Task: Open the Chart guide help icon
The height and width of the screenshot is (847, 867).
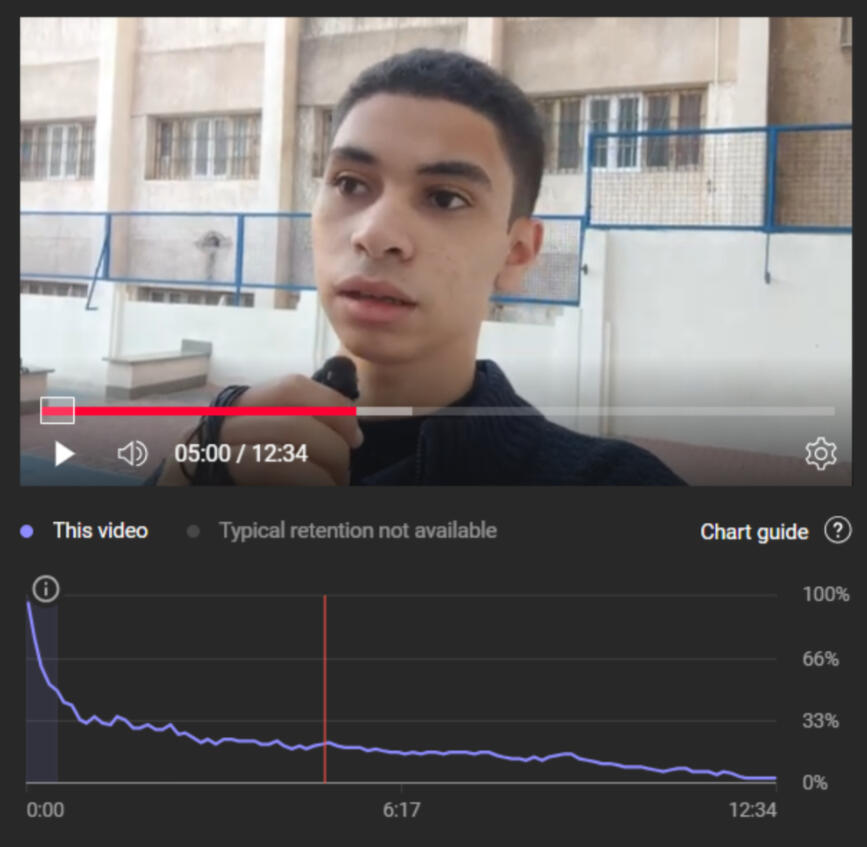Action: pyautogui.click(x=838, y=531)
